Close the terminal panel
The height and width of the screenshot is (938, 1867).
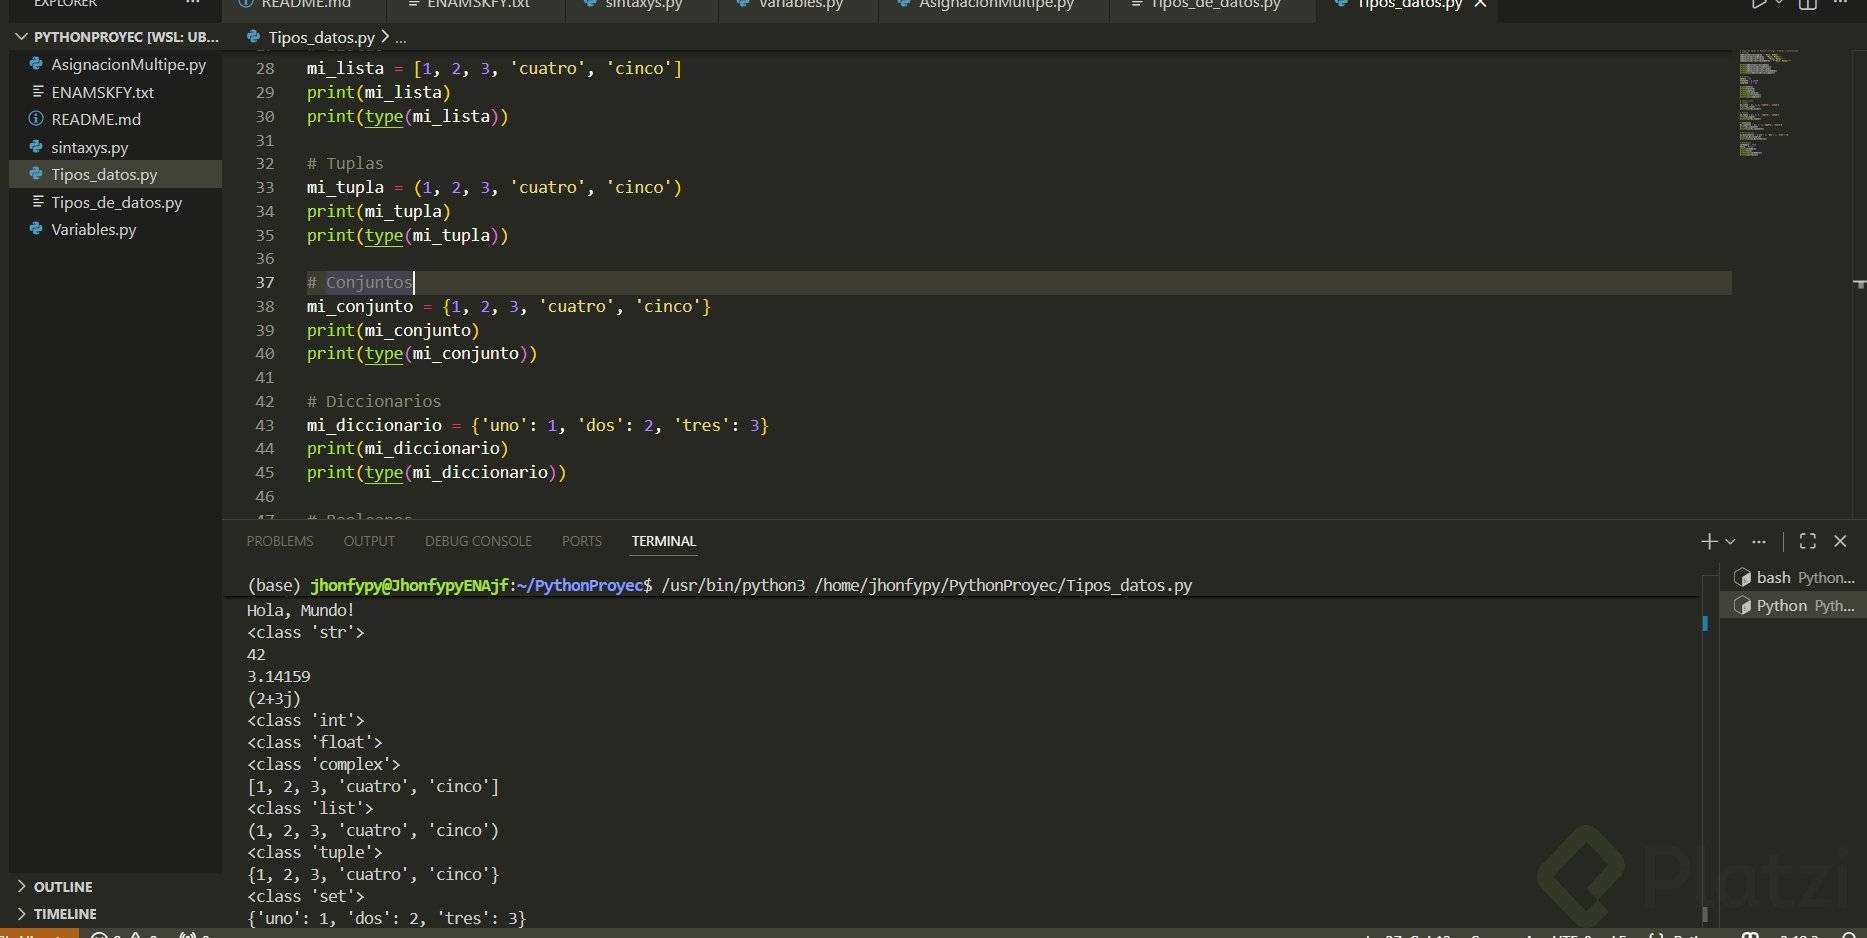(1840, 541)
